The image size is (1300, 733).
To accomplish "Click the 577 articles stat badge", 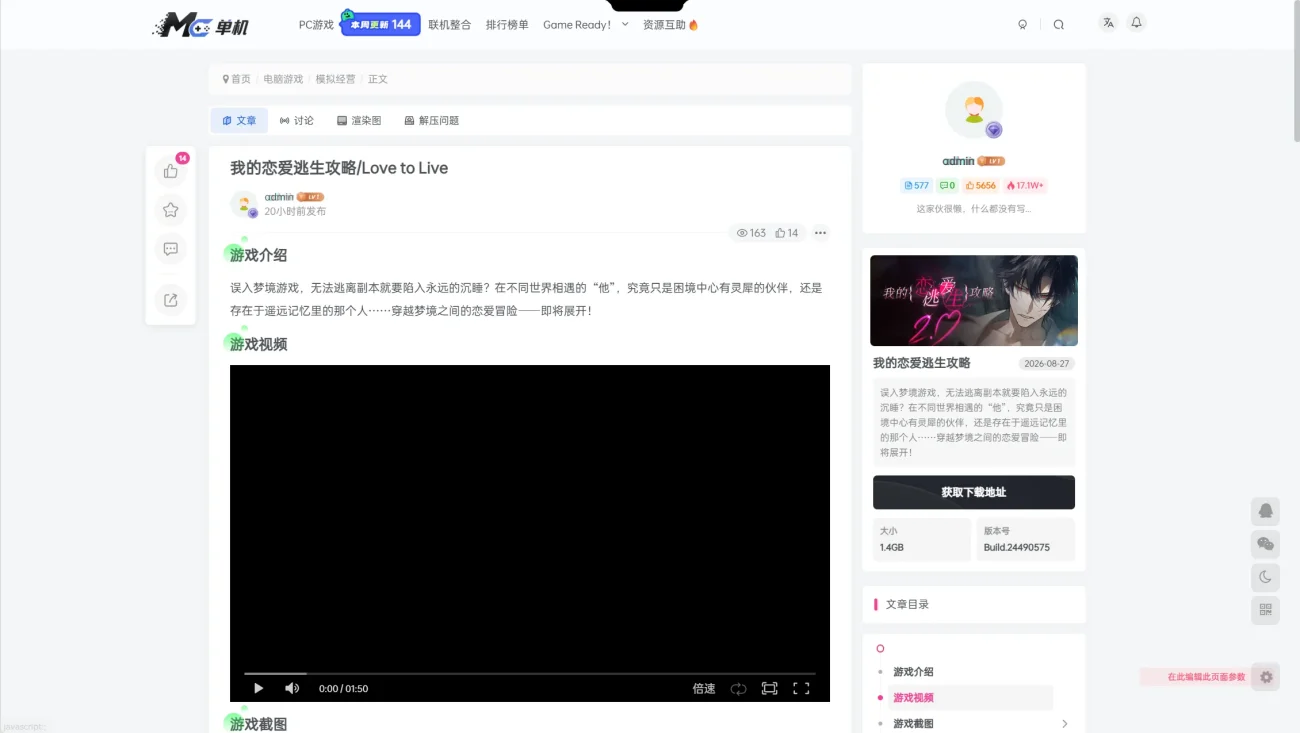I will click(916, 185).
